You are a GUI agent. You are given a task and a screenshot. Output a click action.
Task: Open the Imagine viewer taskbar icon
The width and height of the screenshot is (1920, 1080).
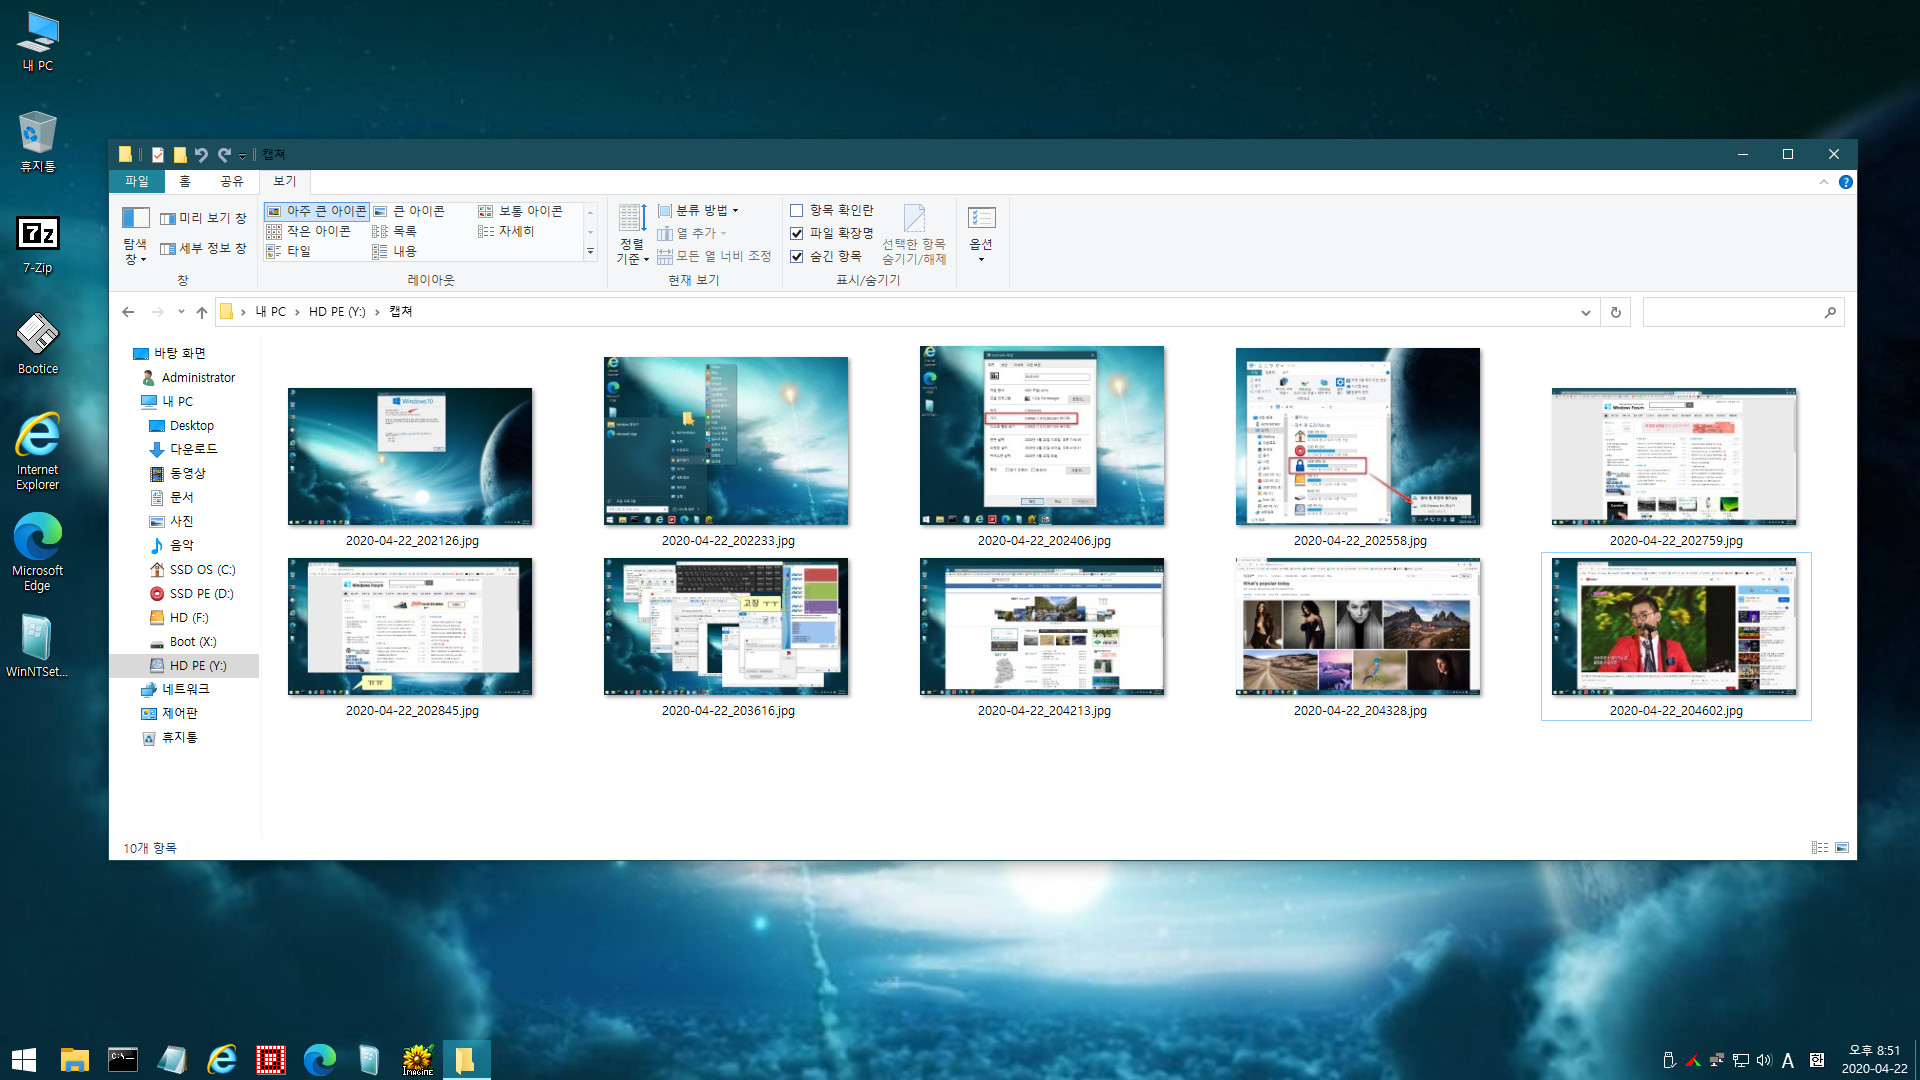(x=417, y=1059)
